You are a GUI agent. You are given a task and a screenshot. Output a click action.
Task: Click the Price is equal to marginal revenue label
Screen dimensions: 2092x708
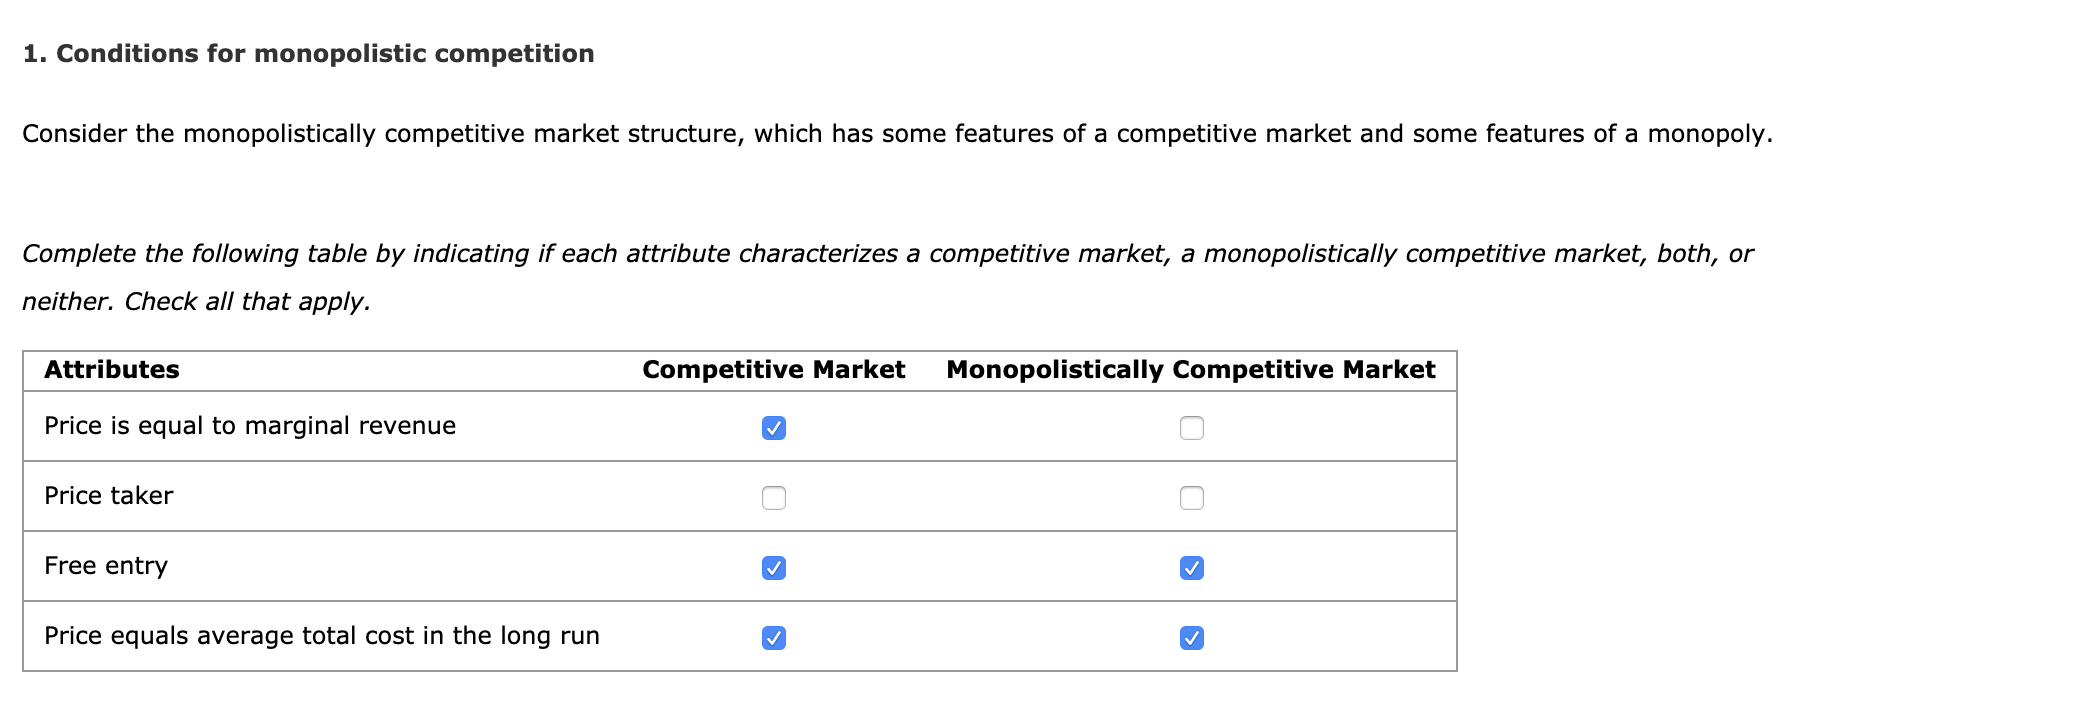(x=250, y=425)
